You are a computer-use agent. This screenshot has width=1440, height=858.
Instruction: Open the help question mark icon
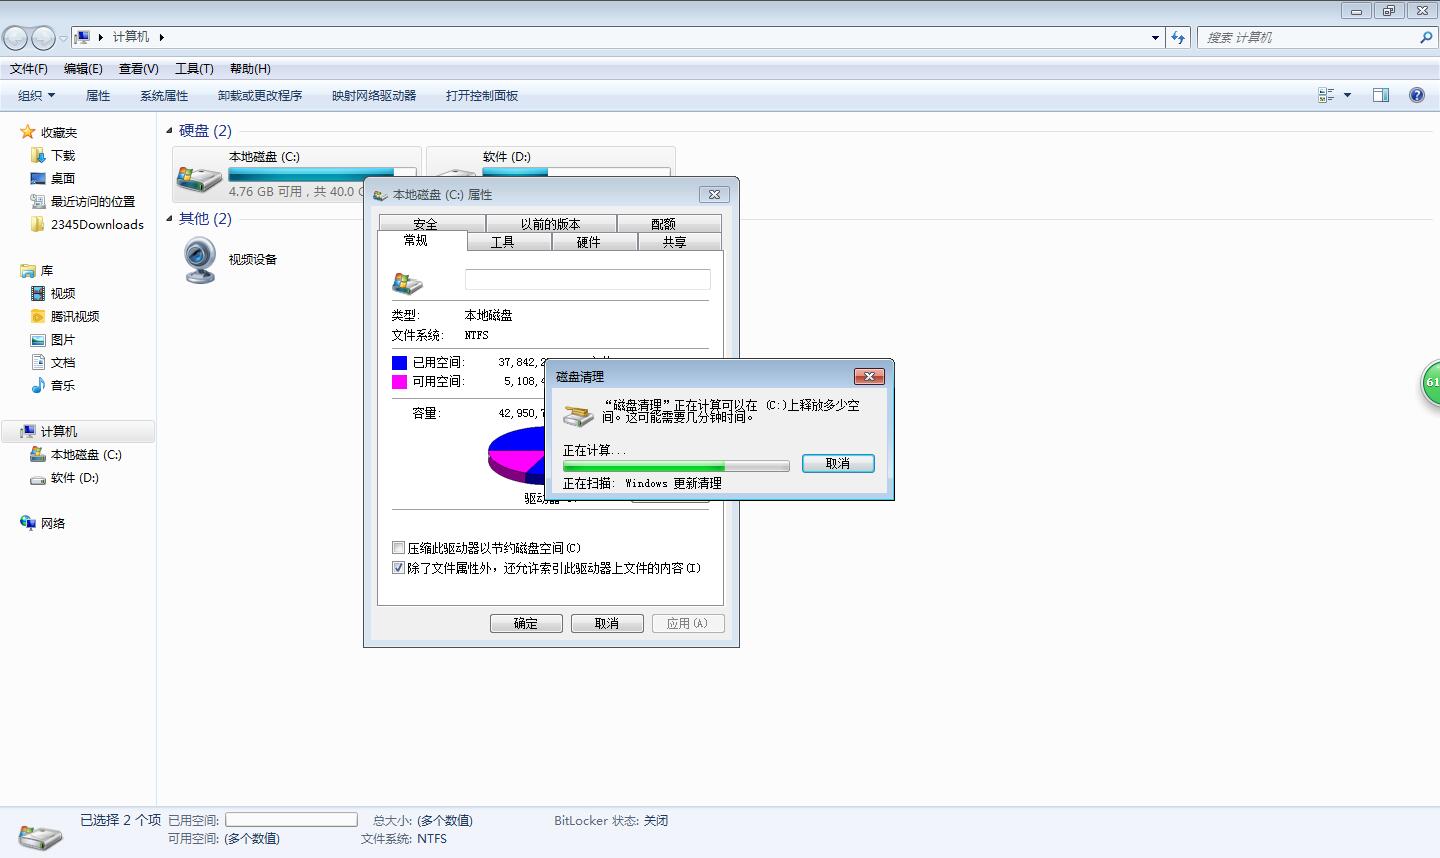point(1416,95)
